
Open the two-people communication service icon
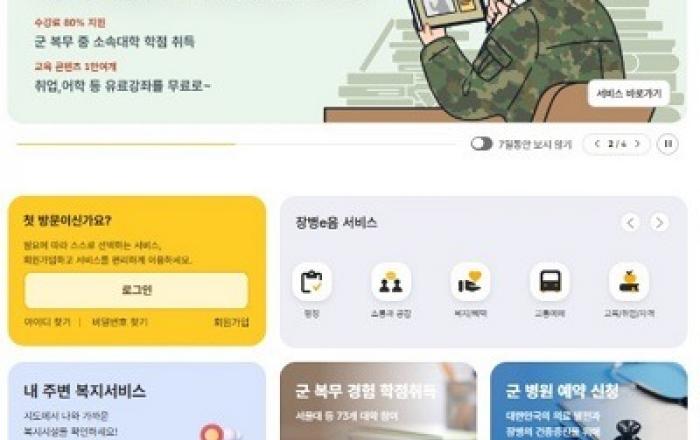[x=391, y=282]
